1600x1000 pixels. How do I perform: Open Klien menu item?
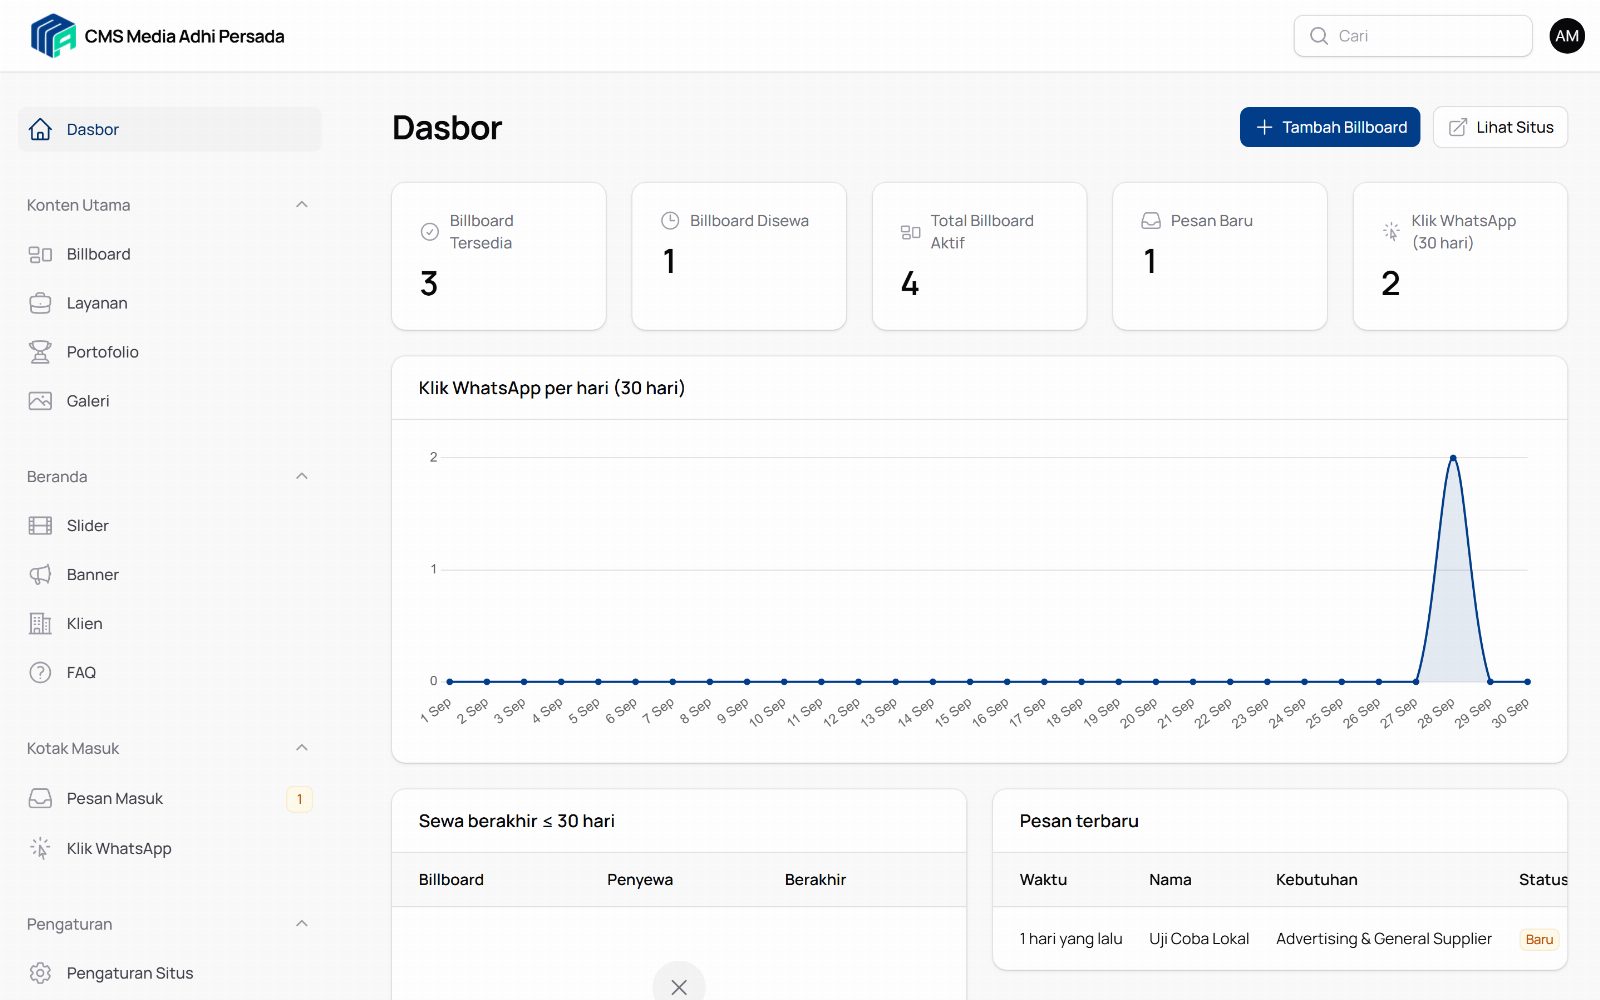pos(170,624)
